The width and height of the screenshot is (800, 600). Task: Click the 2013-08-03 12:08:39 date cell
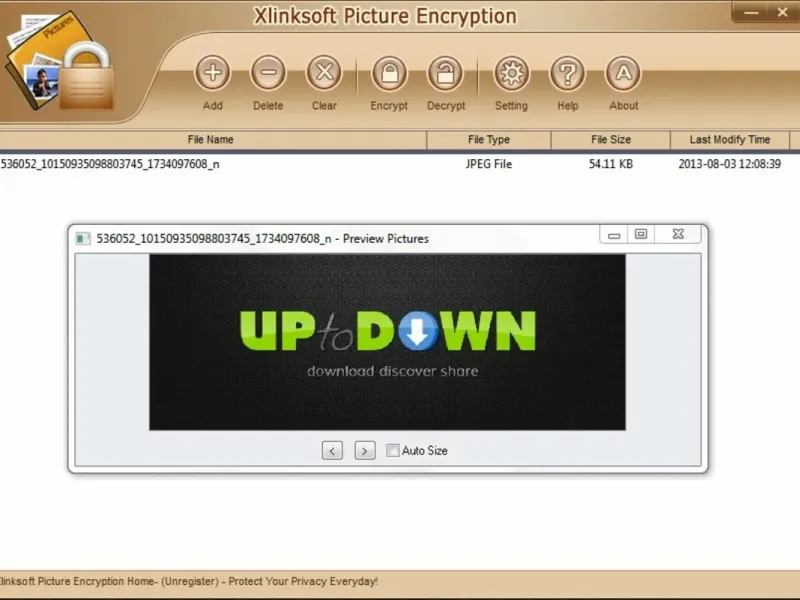pos(730,164)
